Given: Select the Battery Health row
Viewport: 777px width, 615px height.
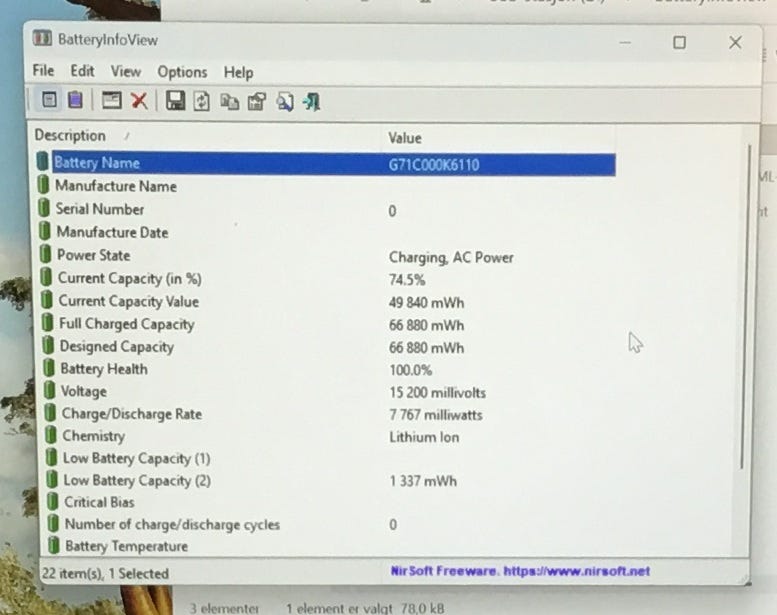Looking at the screenshot, I should tap(330, 369).
